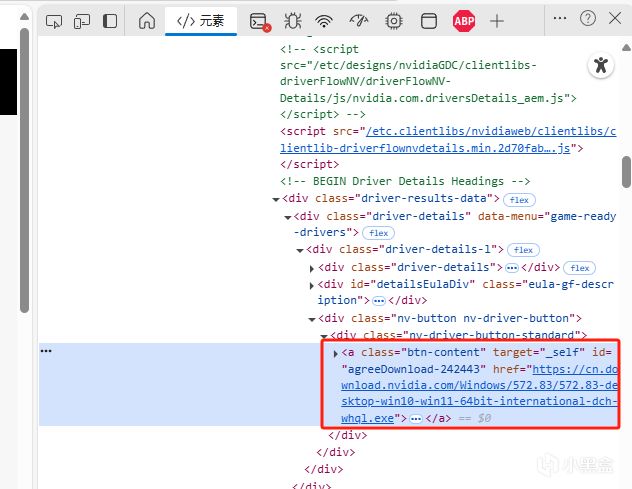The height and width of the screenshot is (489, 632).
Task: Select the first </div> after the anchor
Action: point(348,435)
